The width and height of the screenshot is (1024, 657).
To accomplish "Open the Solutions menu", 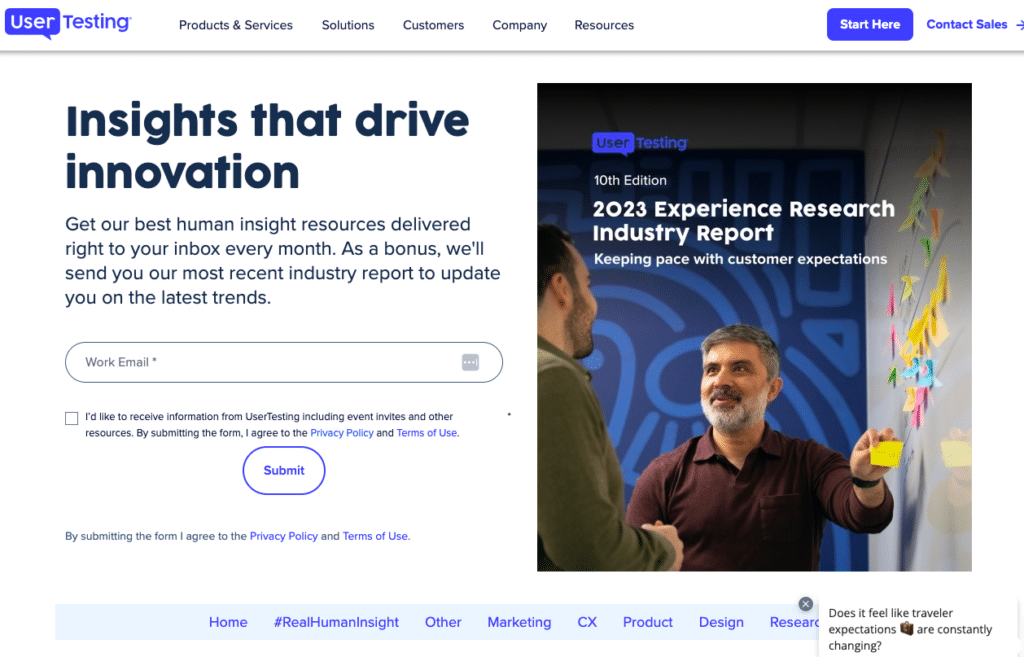I will (348, 25).
